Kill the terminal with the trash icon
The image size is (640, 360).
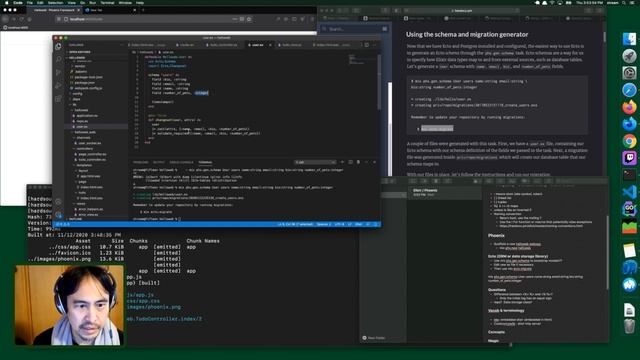[x=358, y=162]
